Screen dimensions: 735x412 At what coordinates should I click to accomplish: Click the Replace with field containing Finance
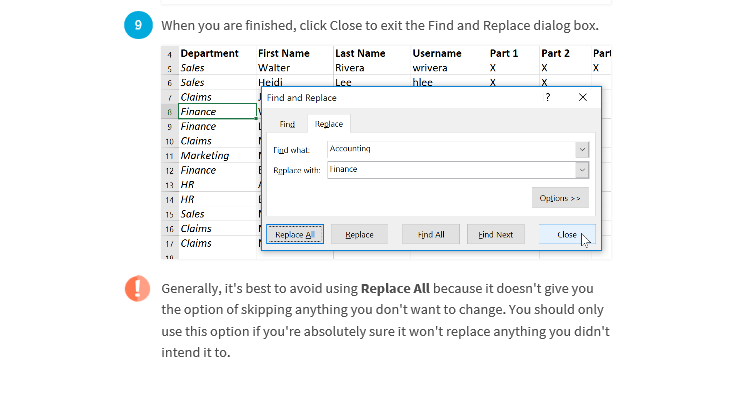[x=451, y=170]
